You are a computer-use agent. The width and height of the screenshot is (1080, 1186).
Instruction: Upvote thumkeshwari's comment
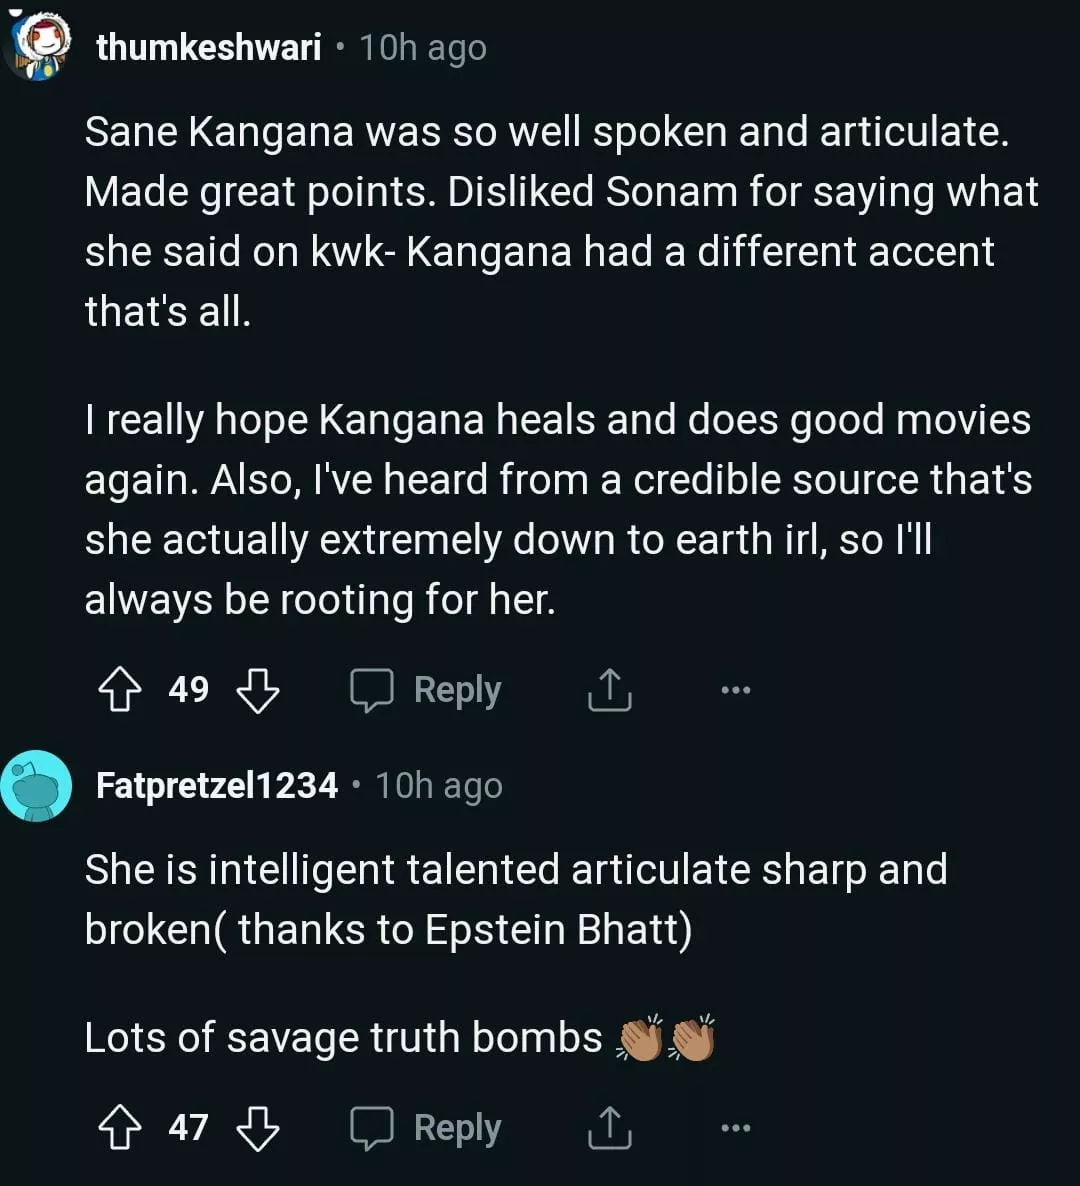(x=118, y=690)
